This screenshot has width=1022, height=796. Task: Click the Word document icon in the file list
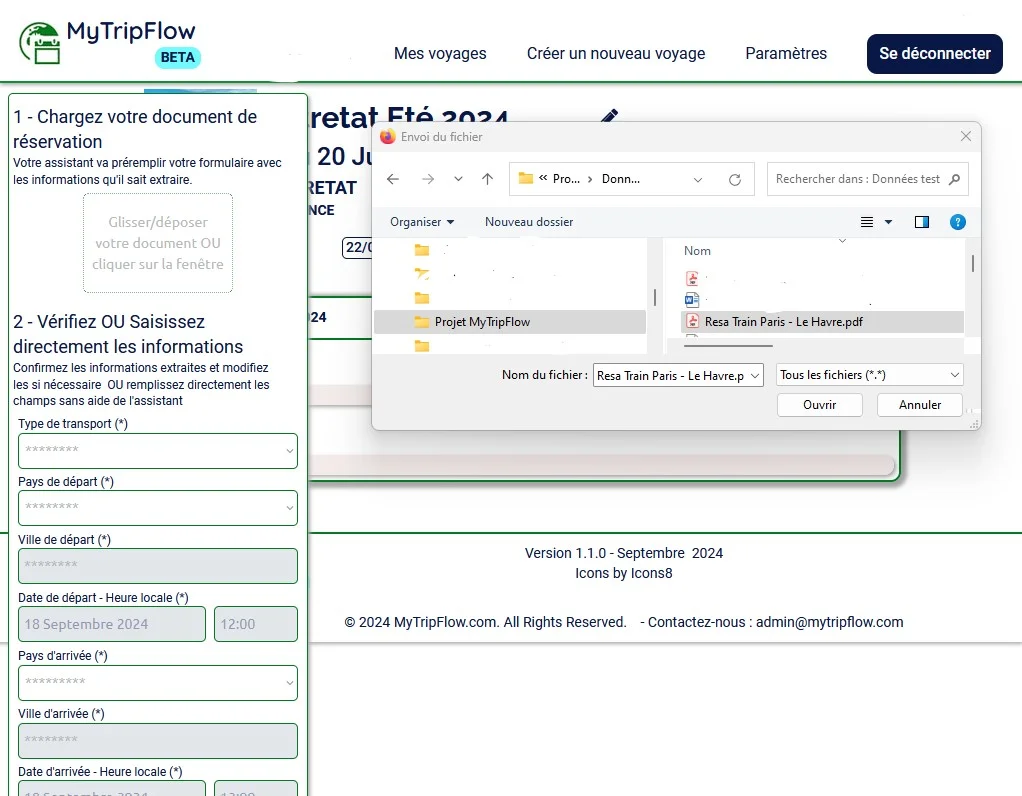coord(692,298)
